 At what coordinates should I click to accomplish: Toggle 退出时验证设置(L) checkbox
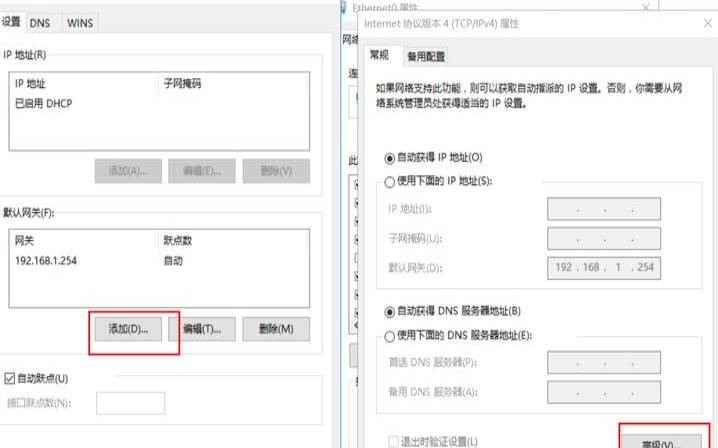tap(393, 441)
